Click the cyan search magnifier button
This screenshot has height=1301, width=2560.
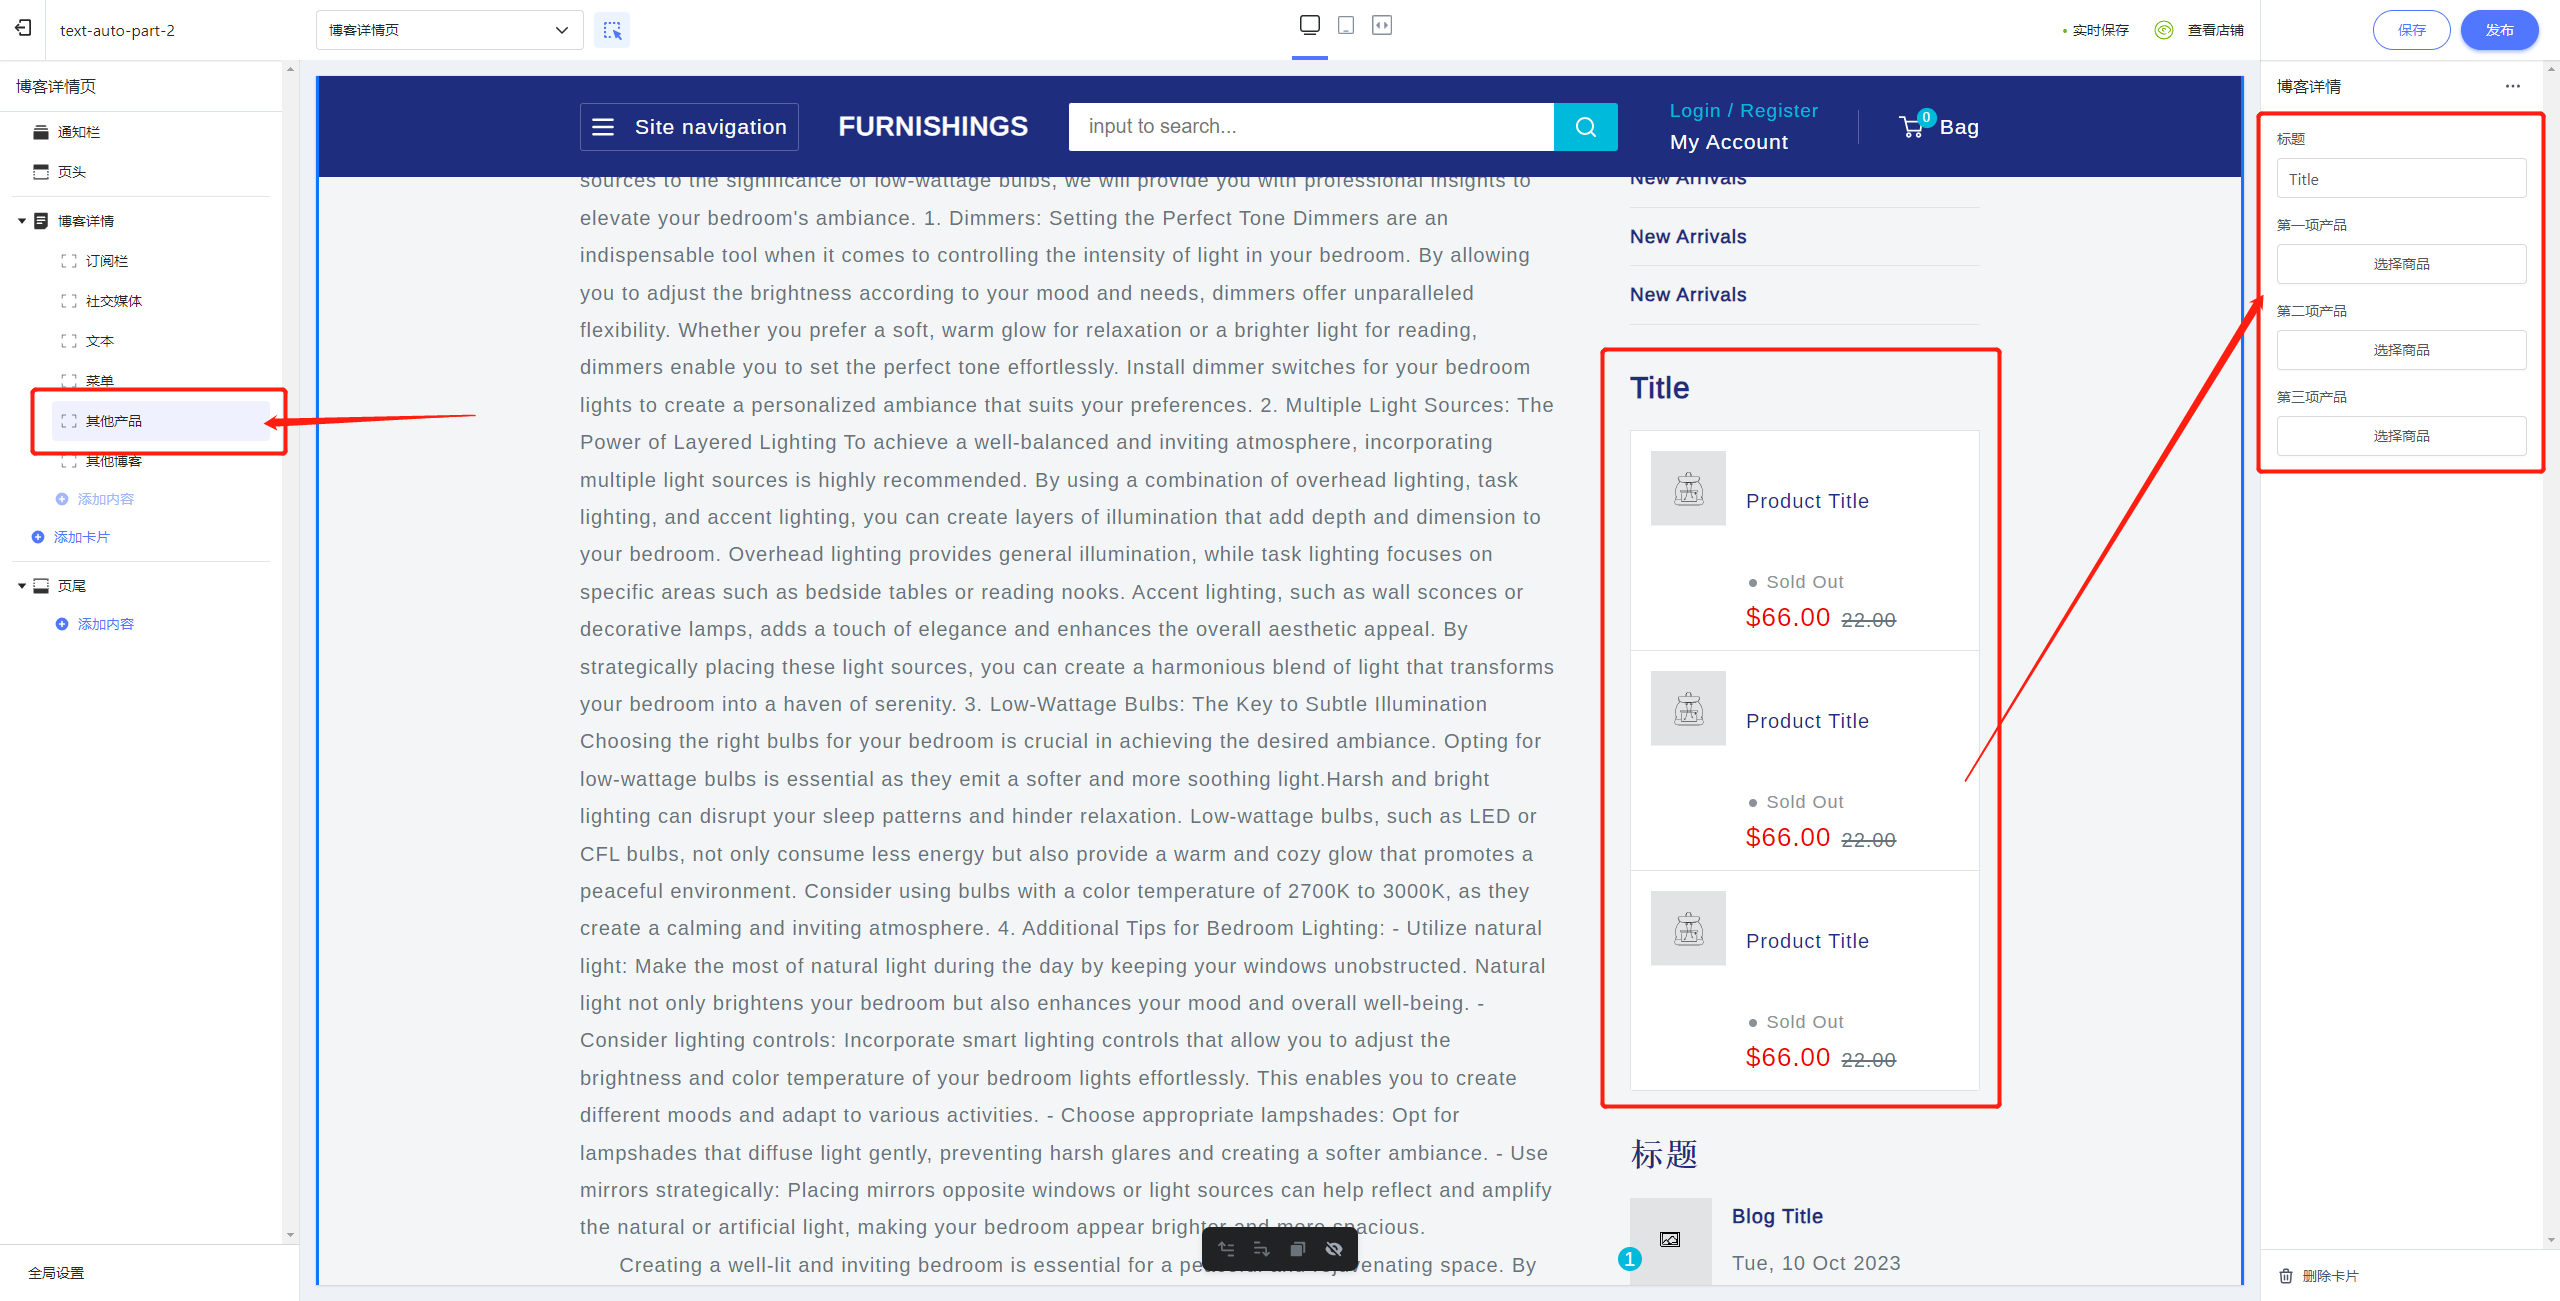1585,127
